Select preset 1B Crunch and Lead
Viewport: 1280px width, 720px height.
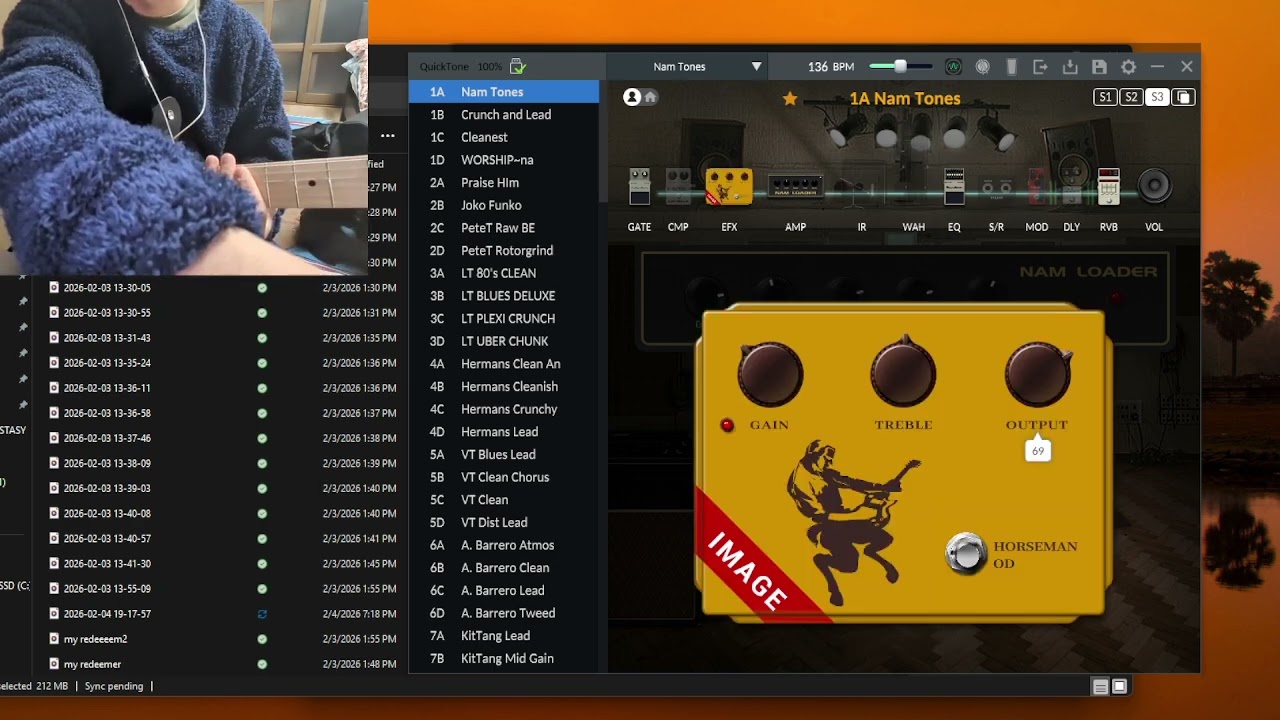504,115
